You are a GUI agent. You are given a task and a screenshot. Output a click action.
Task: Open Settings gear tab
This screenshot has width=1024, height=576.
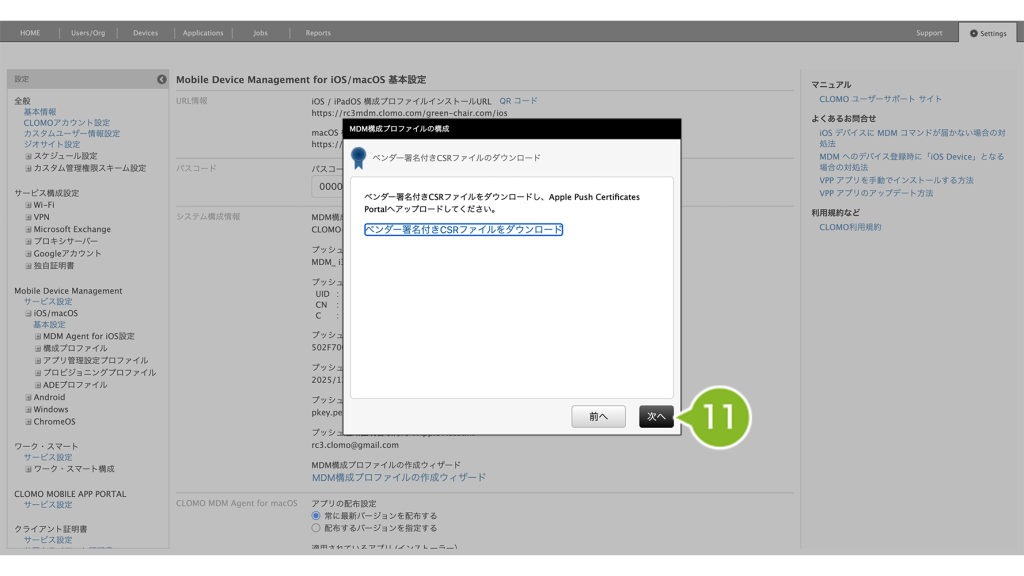tap(988, 33)
